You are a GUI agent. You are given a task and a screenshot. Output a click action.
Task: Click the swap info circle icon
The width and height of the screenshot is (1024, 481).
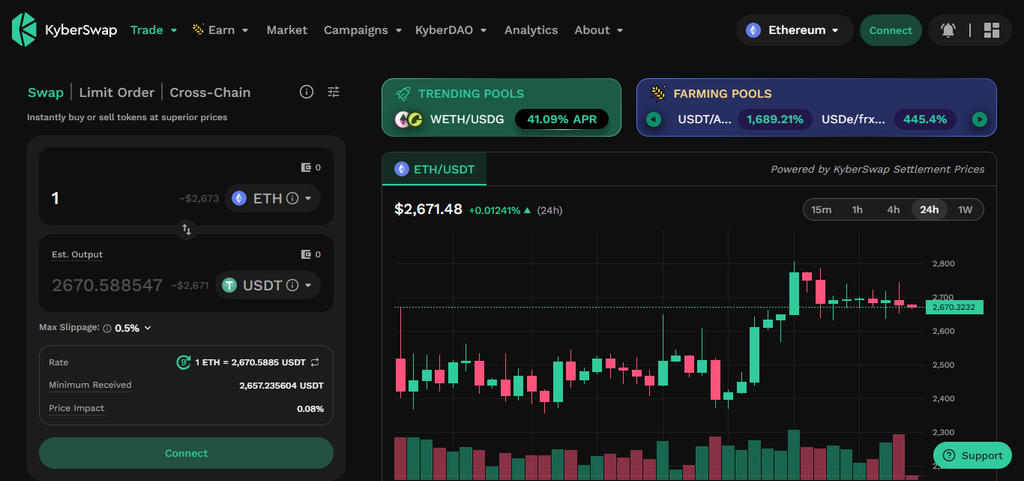306,92
